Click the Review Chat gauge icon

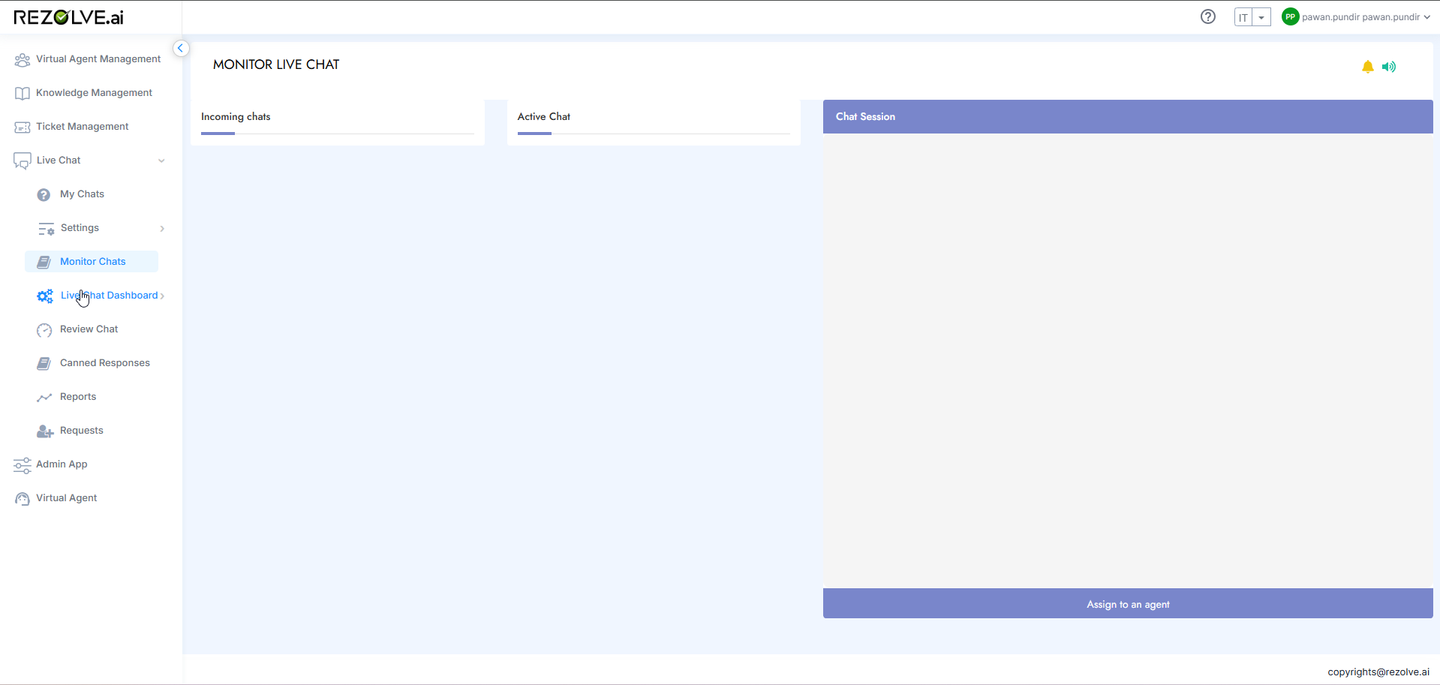click(44, 330)
